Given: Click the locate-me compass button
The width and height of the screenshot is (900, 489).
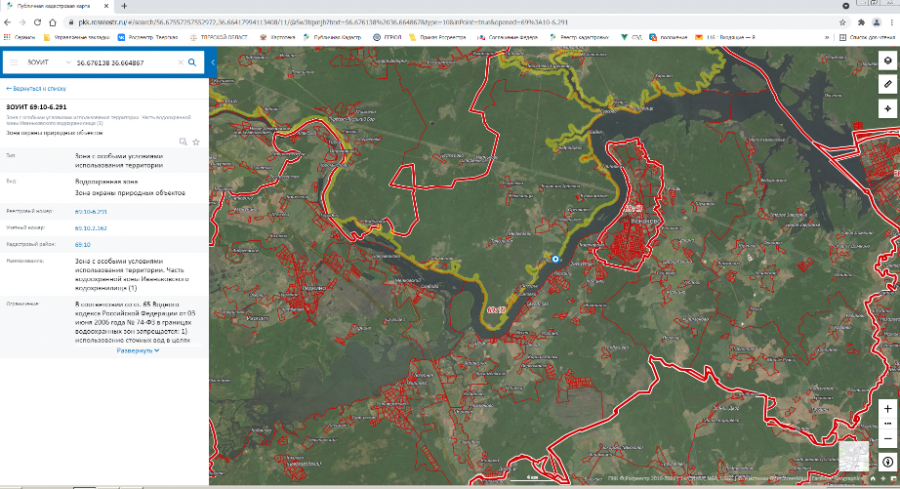Looking at the screenshot, I should coord(887,109).
